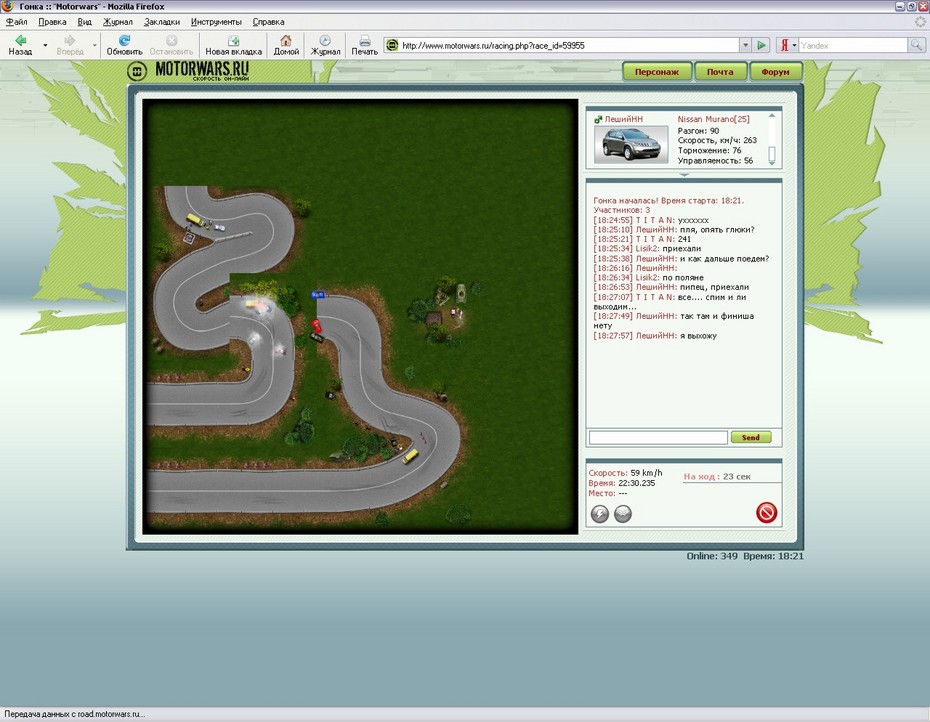The image size is (930, 722).
Task: Open the Файл menu
Action: click(x=17, y=22)
